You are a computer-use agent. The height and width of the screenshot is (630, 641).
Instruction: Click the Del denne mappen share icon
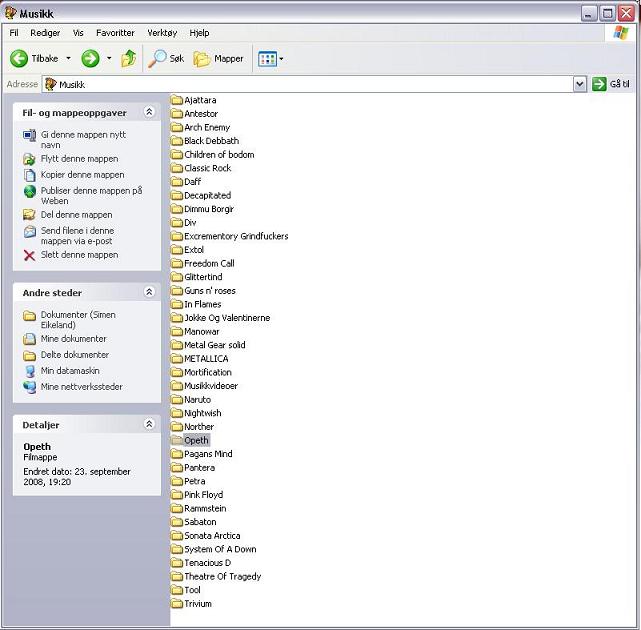[x=29, y=215]
